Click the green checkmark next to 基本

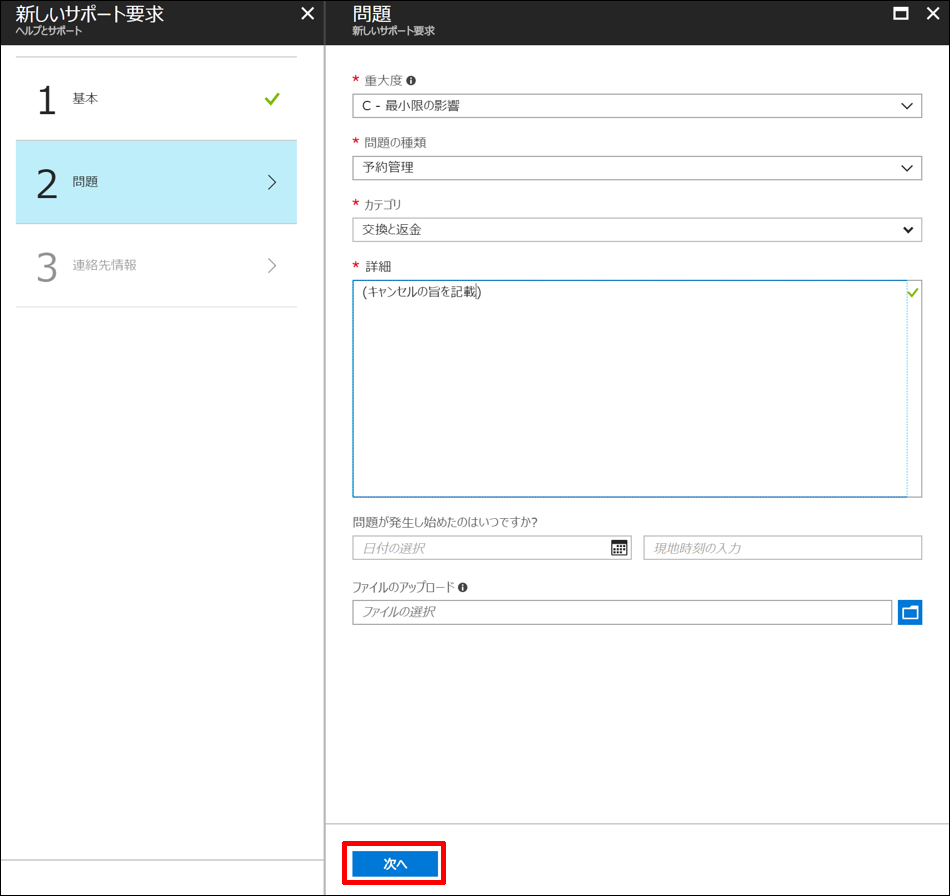(x=272, y=99)
